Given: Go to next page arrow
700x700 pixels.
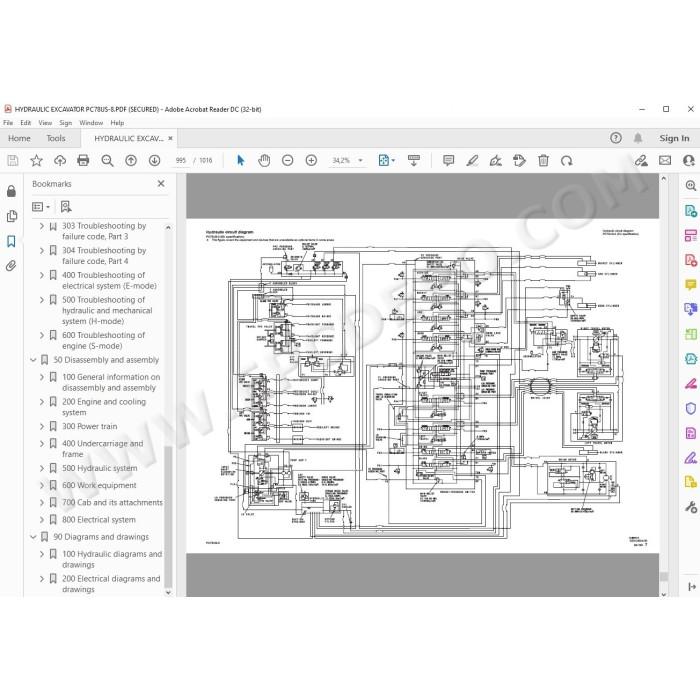Looking at the screenshot, I should (x=154, y=160).
